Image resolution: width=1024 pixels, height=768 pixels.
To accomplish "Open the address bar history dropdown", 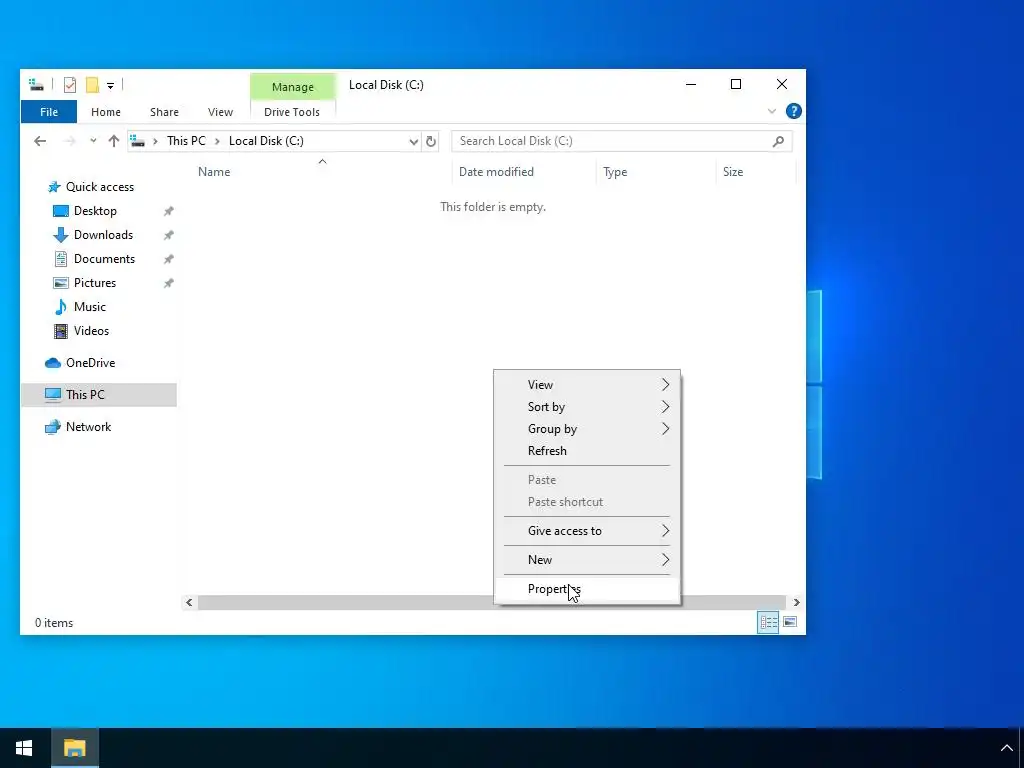I will click(413, 141).
